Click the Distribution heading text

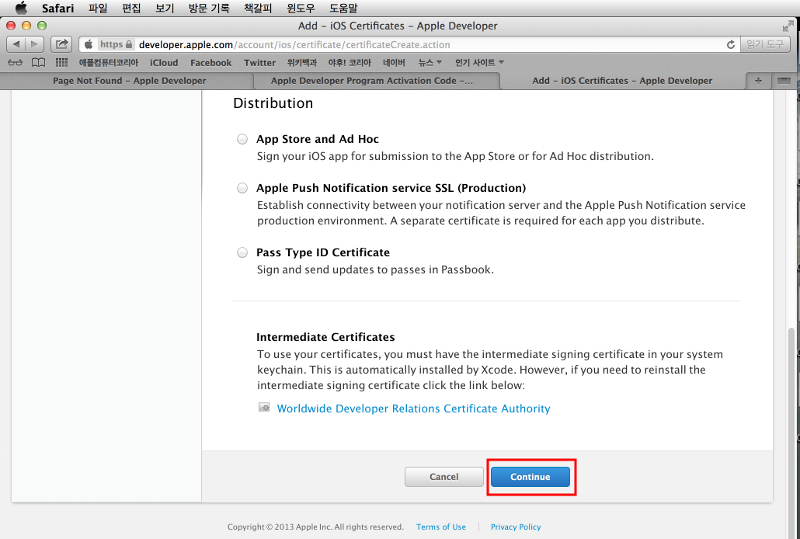tap(273, 103)
